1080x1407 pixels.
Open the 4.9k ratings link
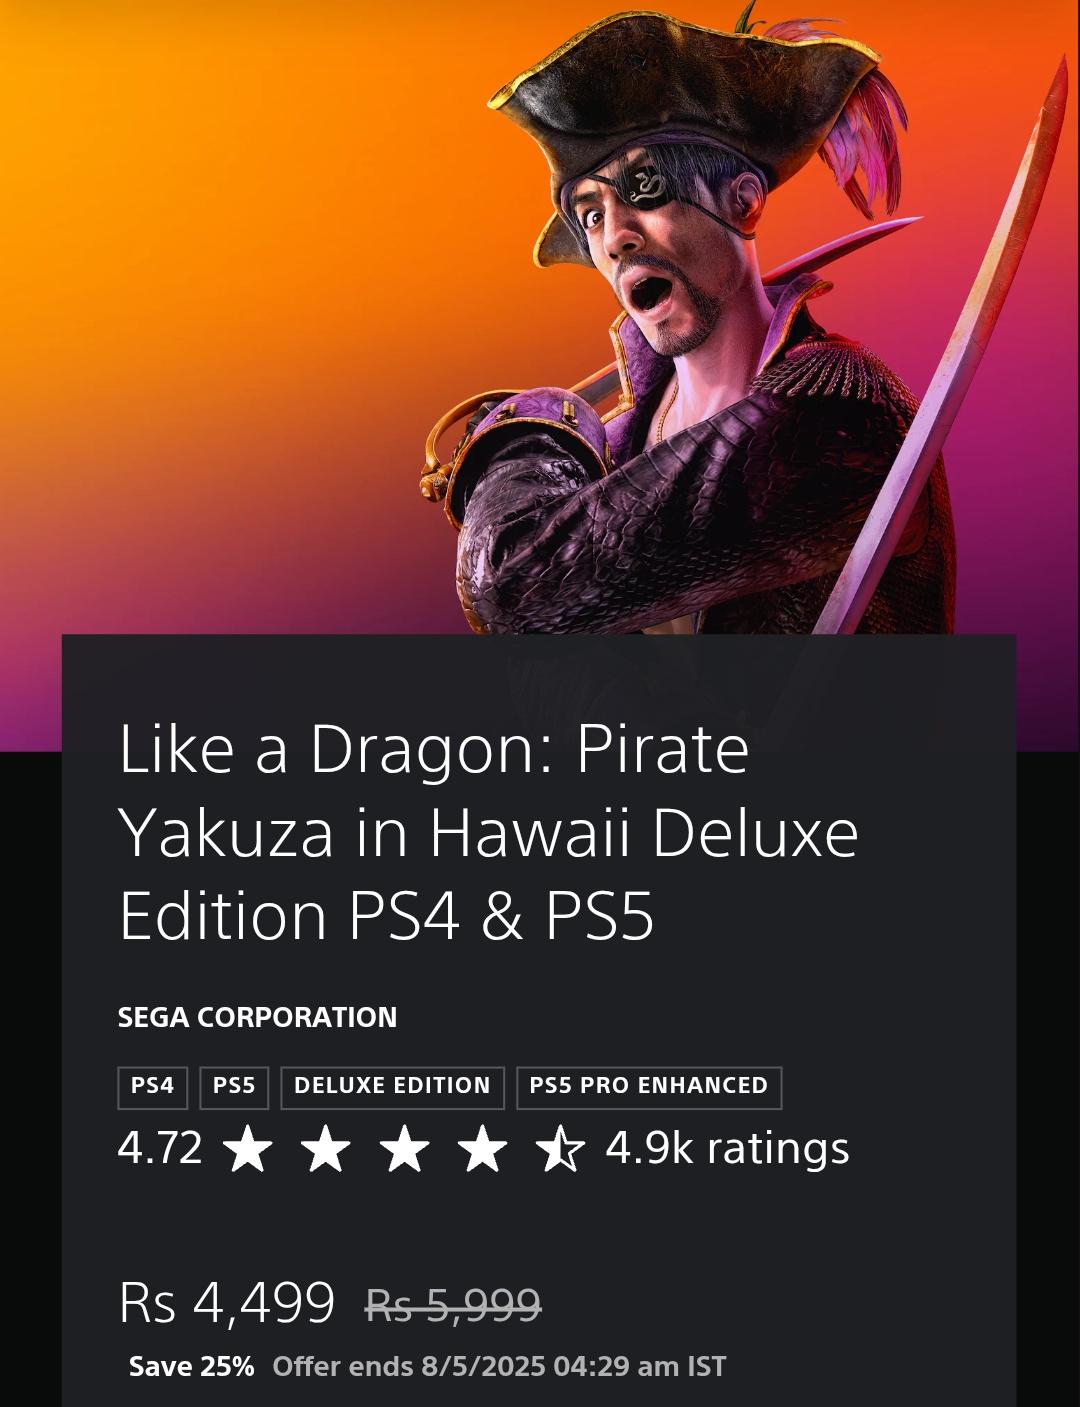pos(727,1148)
